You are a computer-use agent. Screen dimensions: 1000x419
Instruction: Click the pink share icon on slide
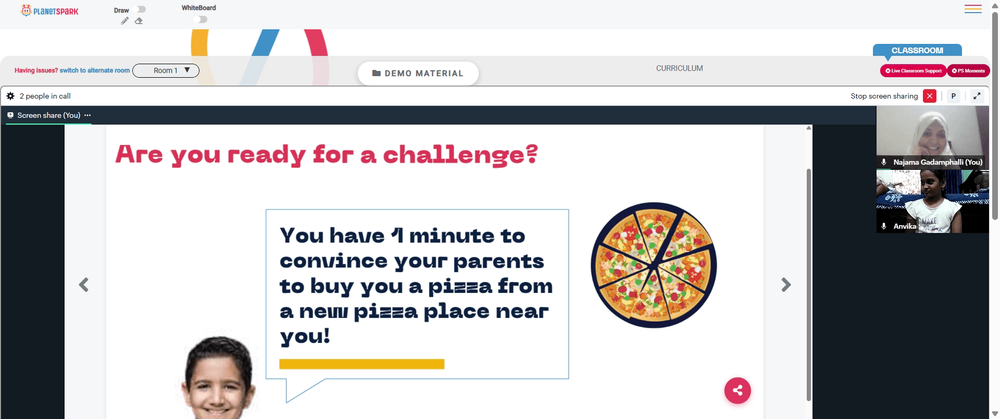pyautogui.click(x=737, y=390)
